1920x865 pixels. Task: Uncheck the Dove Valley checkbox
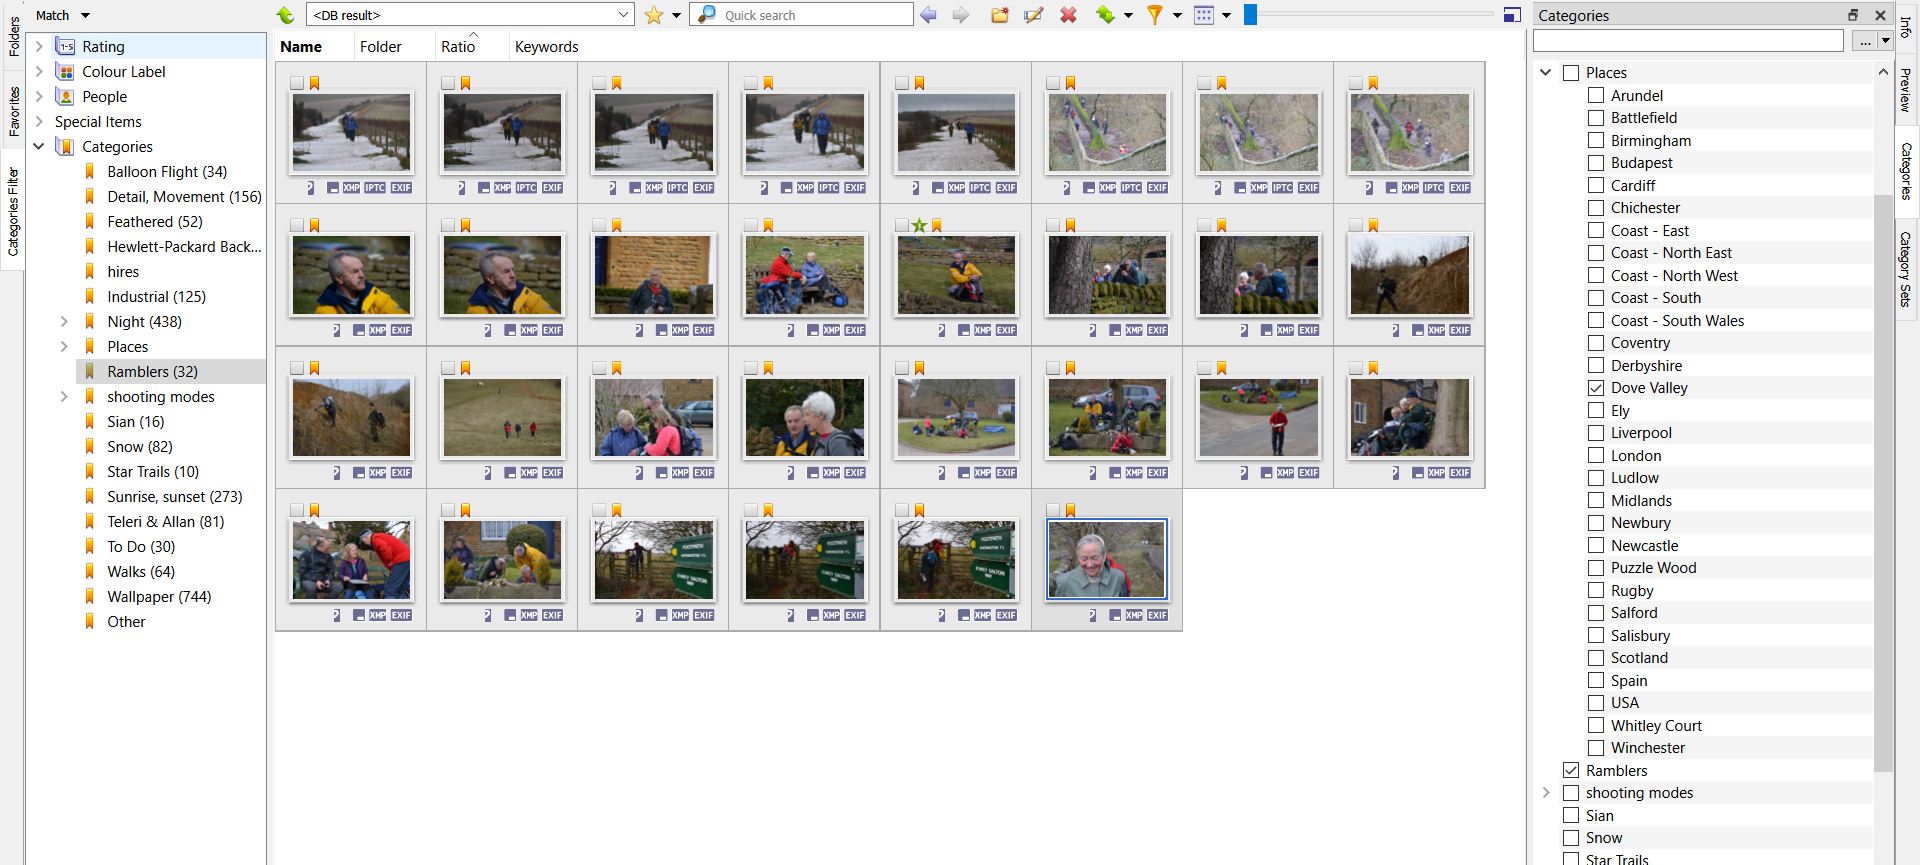pos(1596,388)
